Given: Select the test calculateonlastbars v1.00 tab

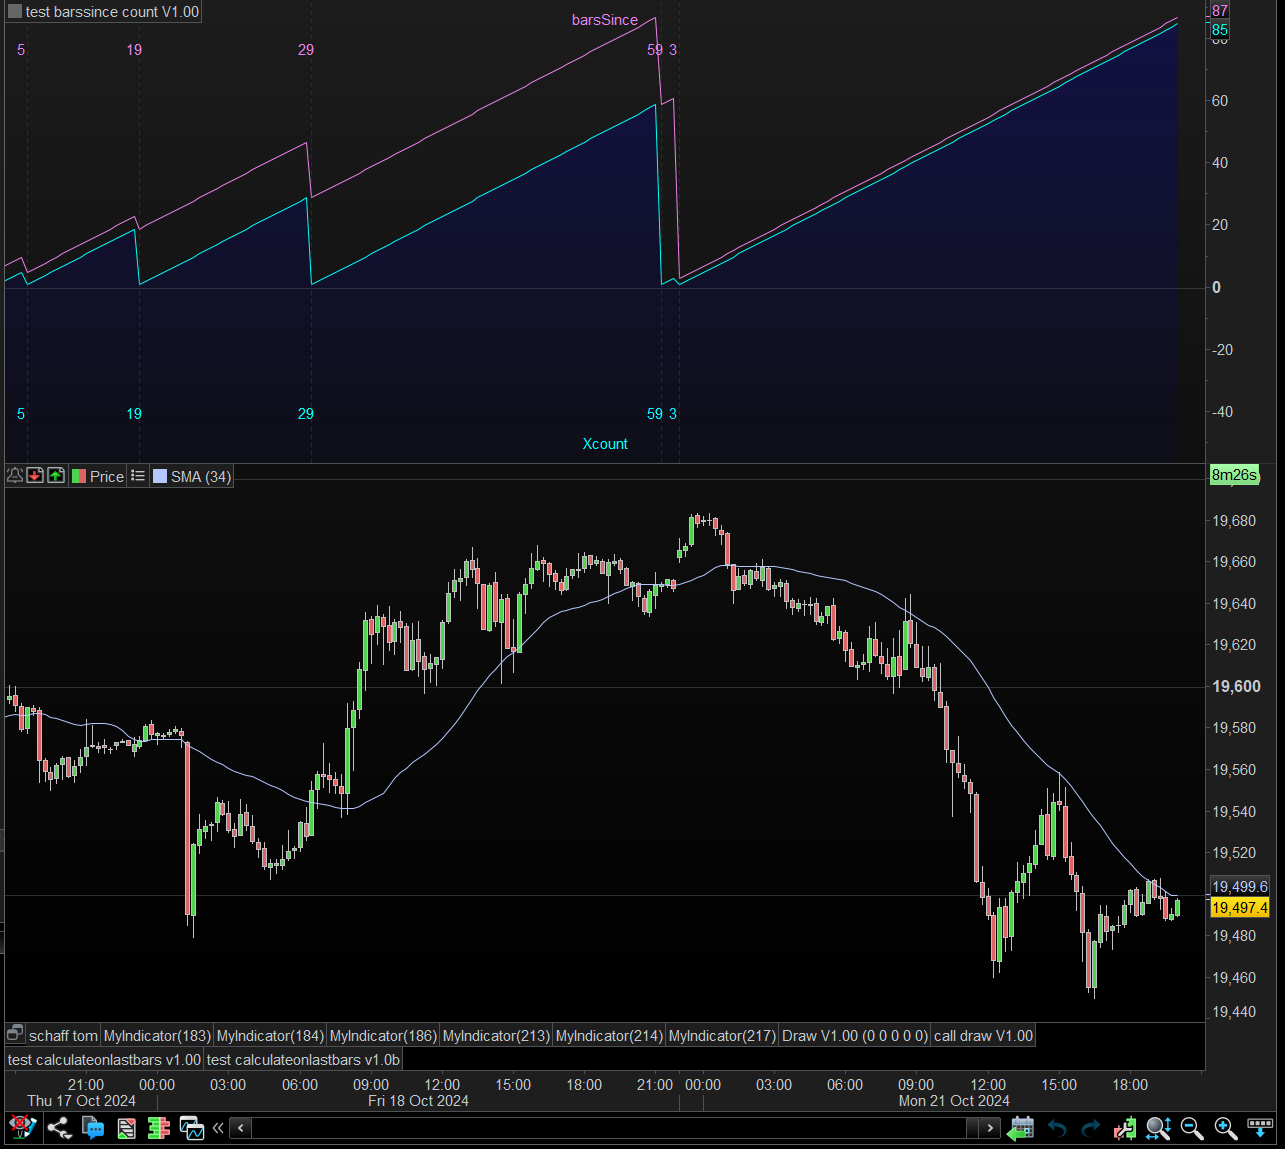Looking at the screenshot, I should (104, 1060).
